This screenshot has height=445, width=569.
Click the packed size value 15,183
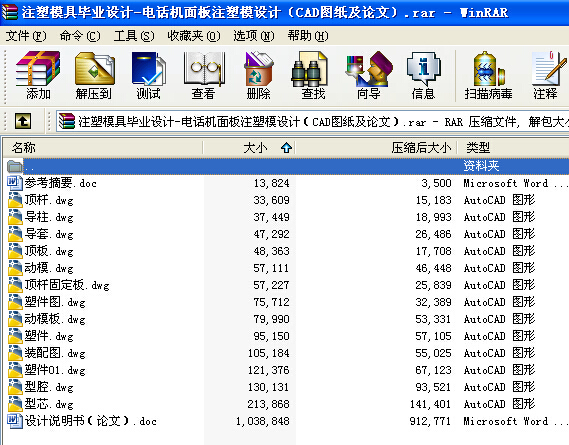click(433, 200)
